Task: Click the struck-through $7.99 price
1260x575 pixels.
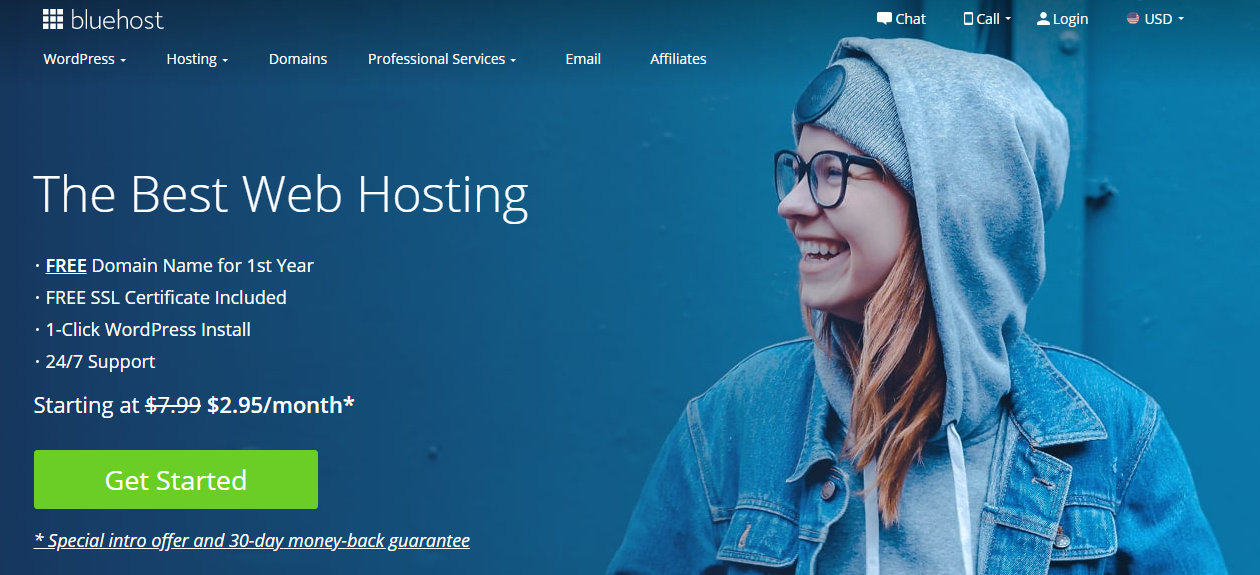Action: click(174, 405)
